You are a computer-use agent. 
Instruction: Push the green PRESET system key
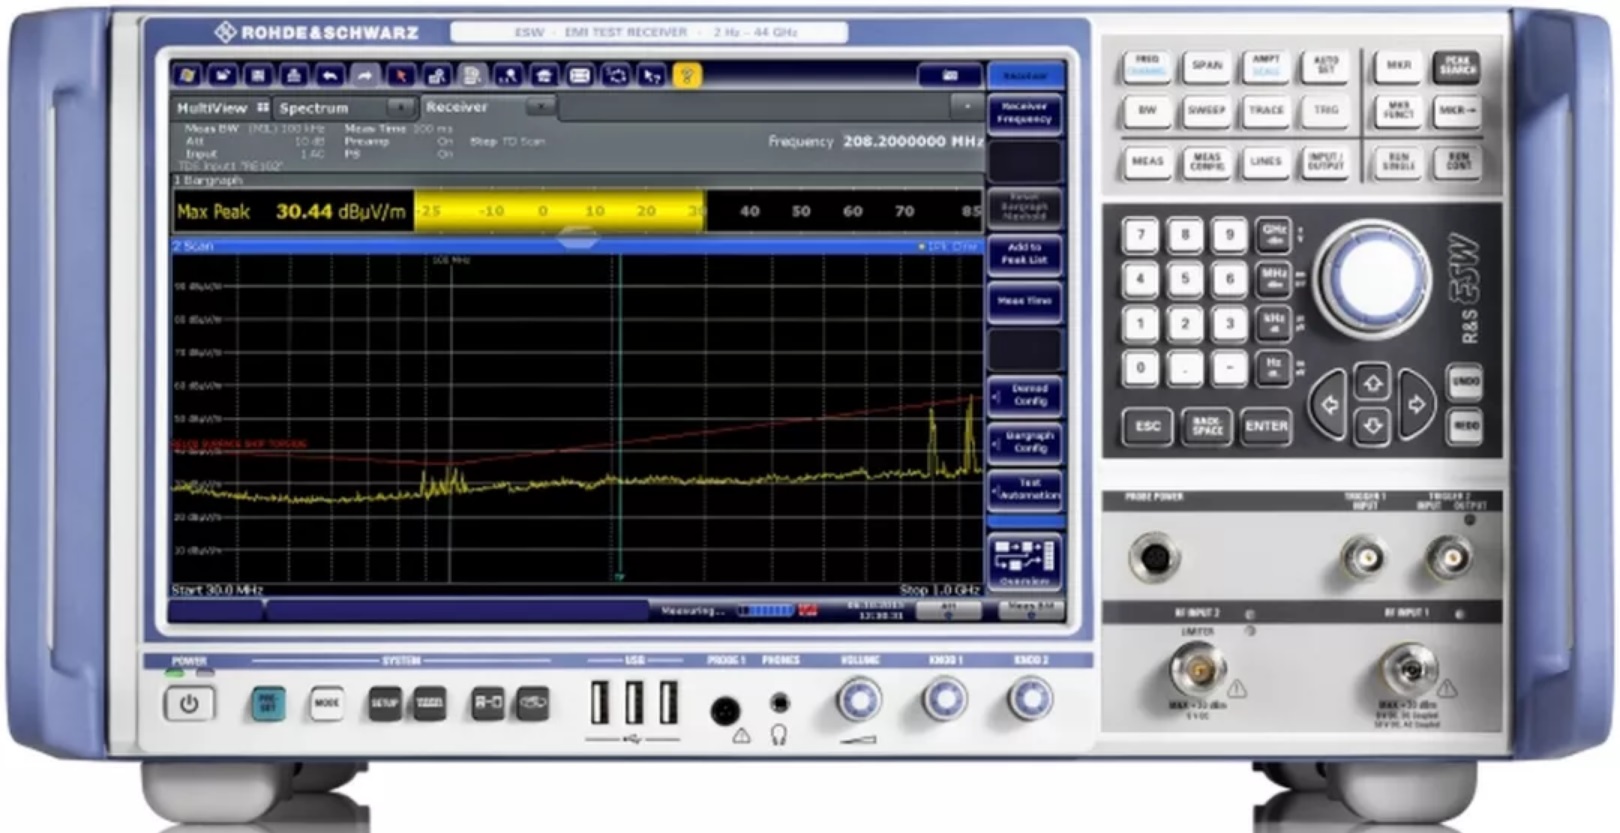tap(267, 703)
